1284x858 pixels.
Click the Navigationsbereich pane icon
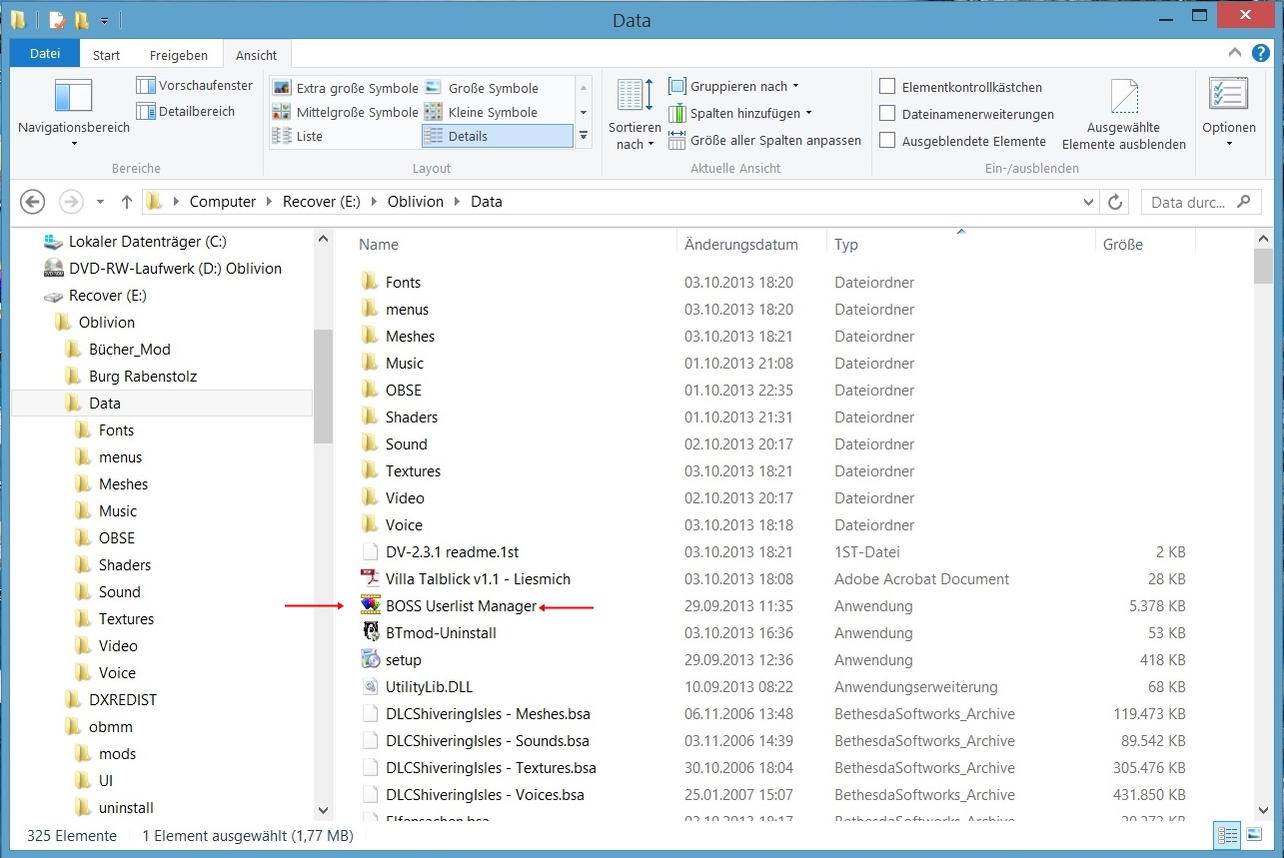[x=73, y=97]
